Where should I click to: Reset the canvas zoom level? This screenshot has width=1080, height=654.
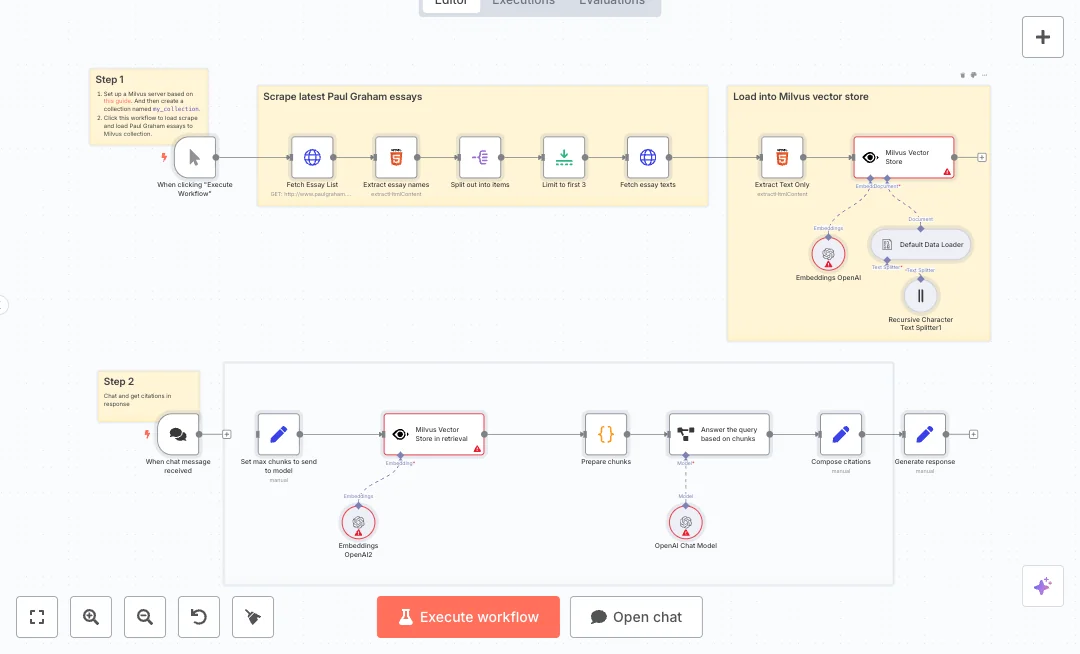pyautogui.click(x=199, y=617)
